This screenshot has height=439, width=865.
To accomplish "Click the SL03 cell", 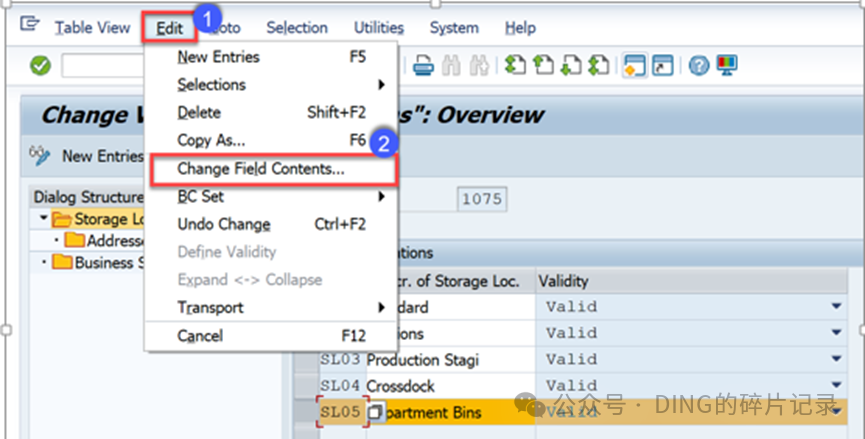I will tap(340, 360).
